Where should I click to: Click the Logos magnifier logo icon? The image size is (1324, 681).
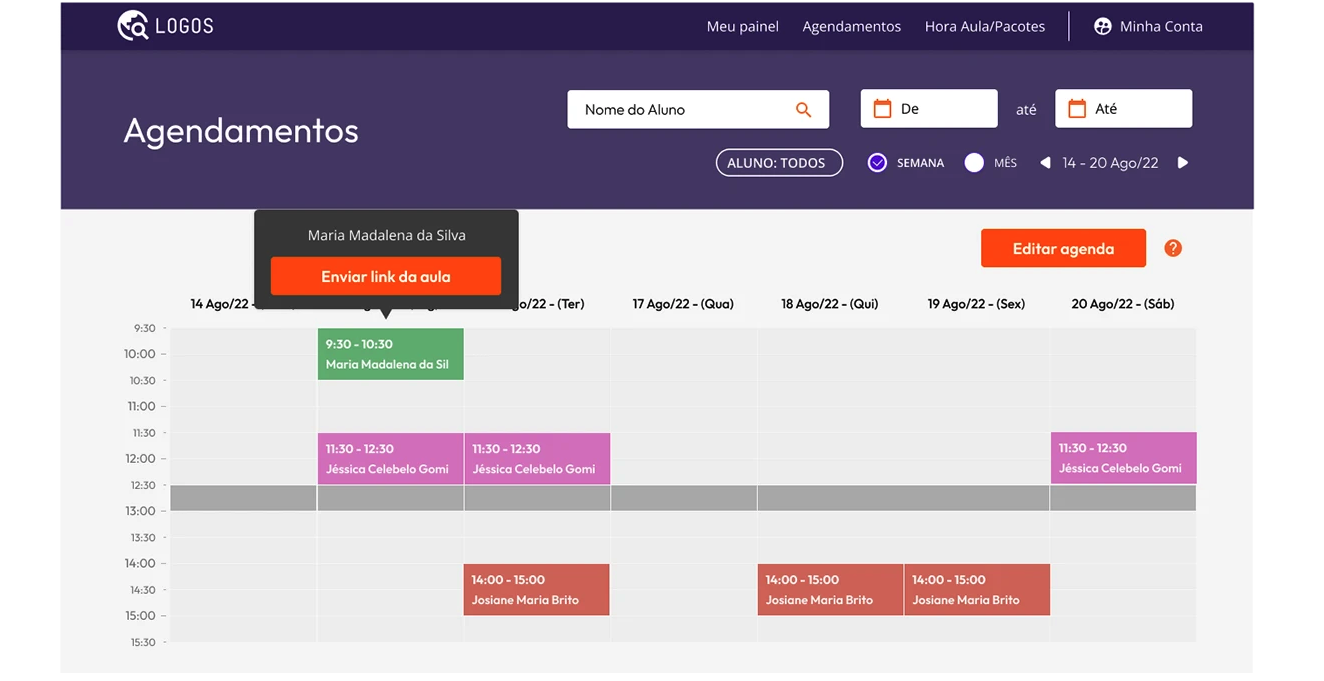132,26
